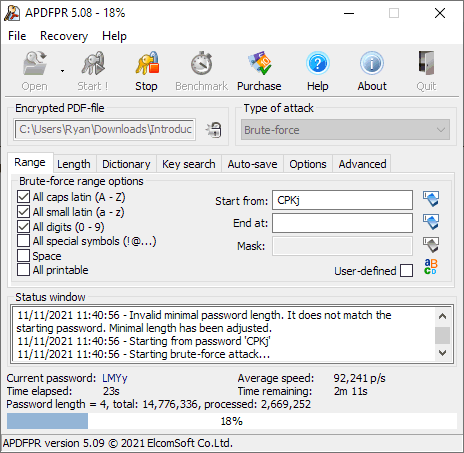Click the time elapsed value 23s
Viewport: 464px width, 453px height.
pyautogui.click(x=111, y=391)
